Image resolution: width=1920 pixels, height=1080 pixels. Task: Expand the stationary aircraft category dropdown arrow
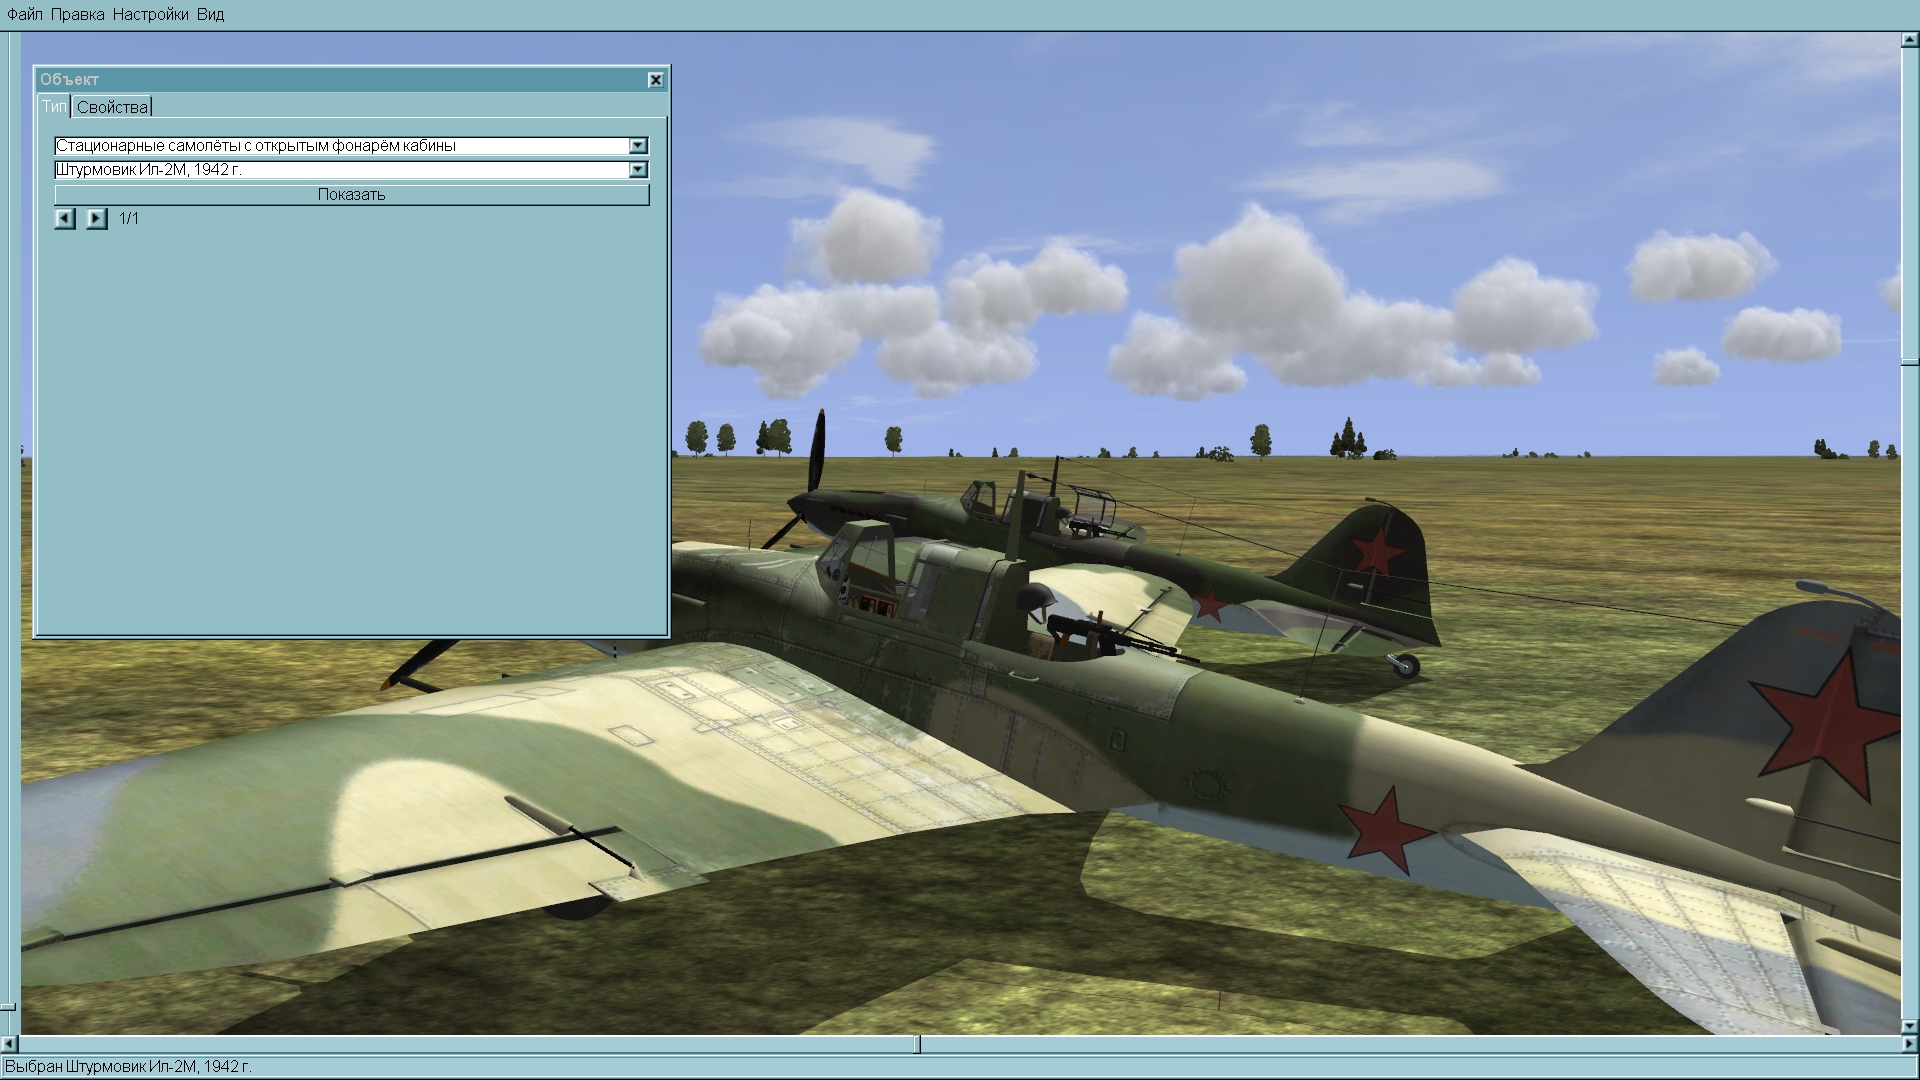(x=638, y=146)
